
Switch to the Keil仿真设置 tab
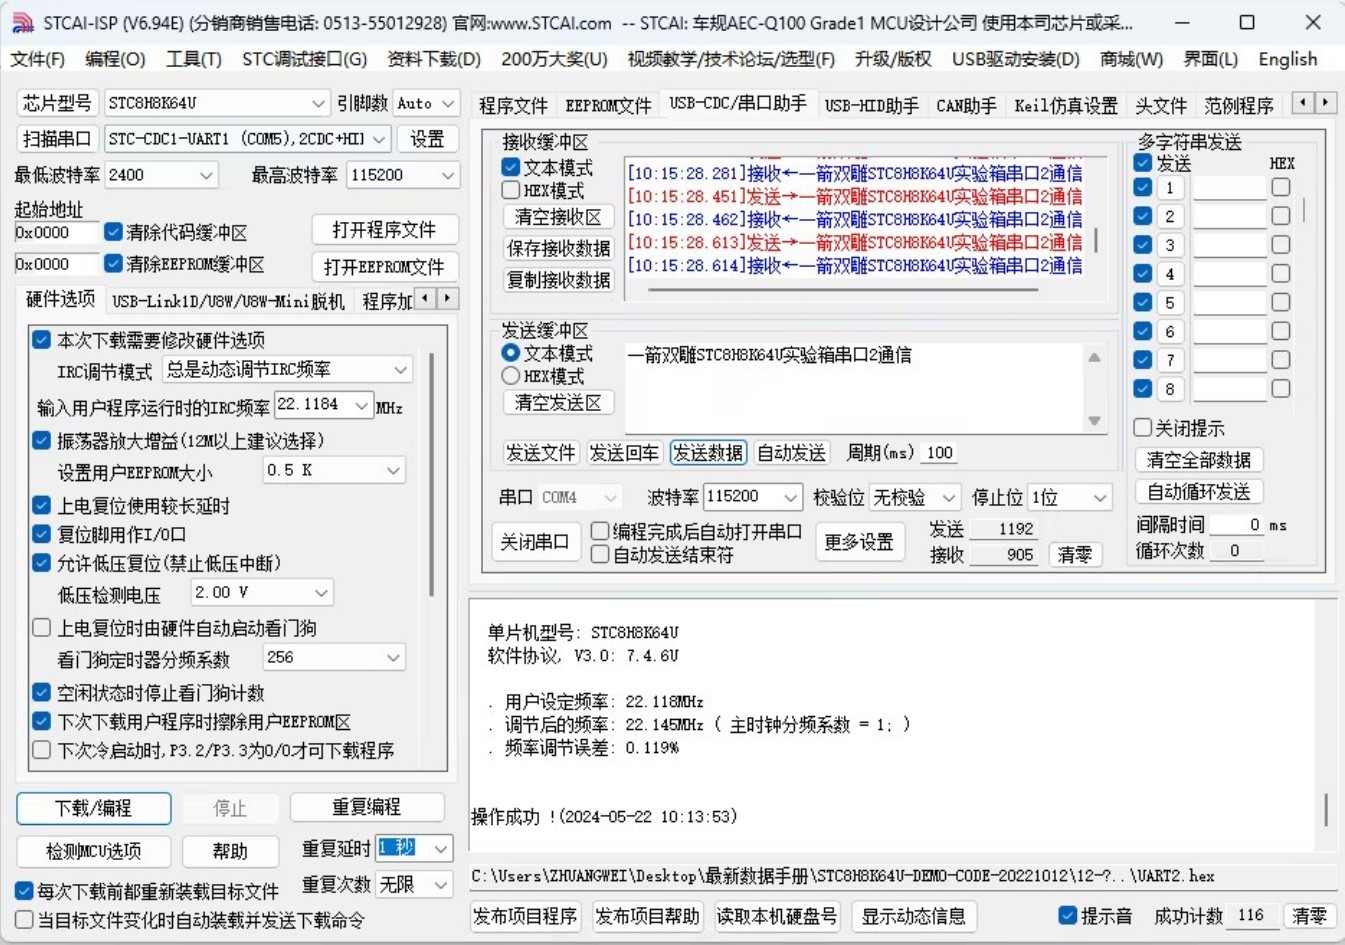[x=1066, y=106]
